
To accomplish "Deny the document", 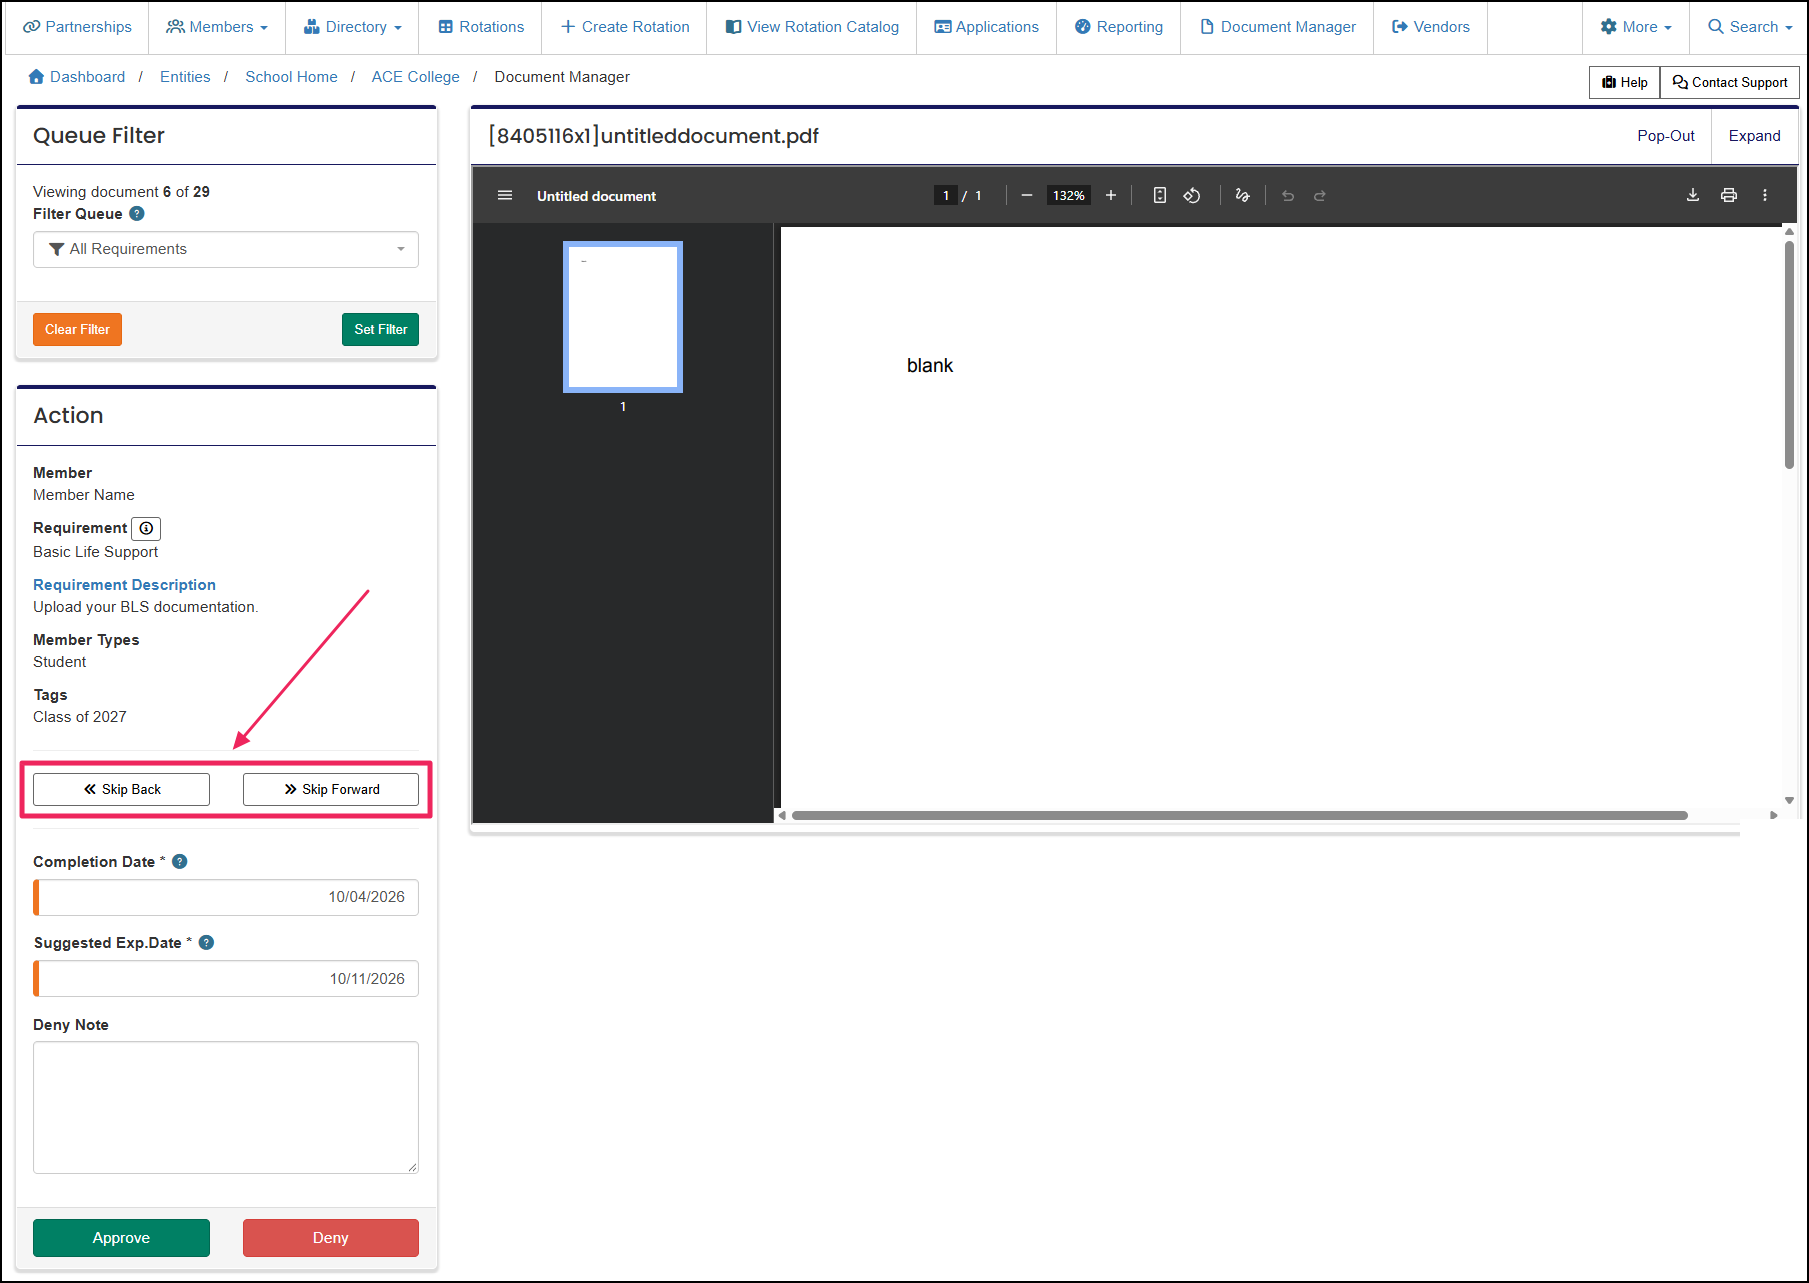I will pos(331,1238).
